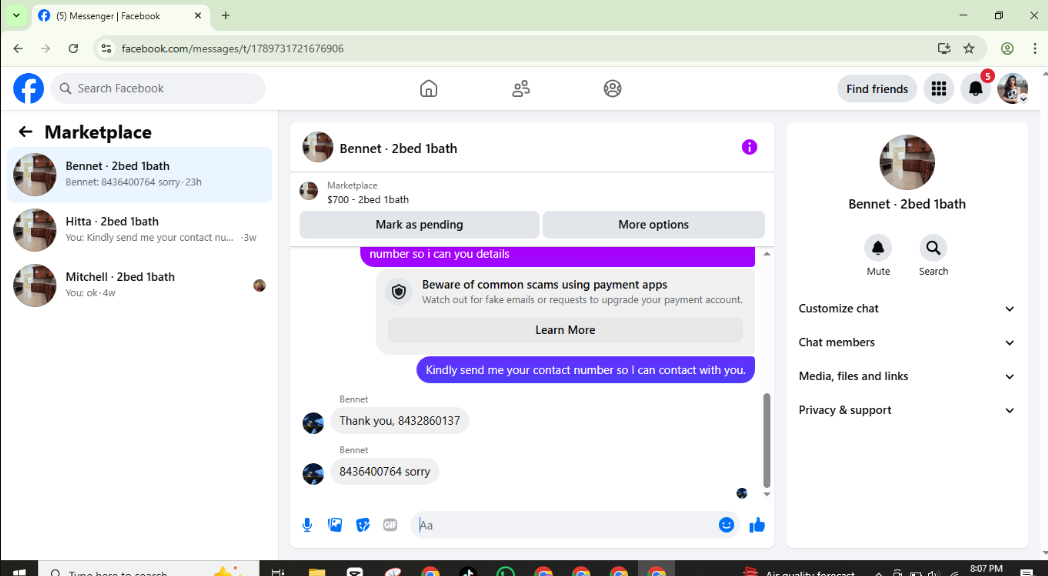Open the emoji picker in message box

(727, 525)
